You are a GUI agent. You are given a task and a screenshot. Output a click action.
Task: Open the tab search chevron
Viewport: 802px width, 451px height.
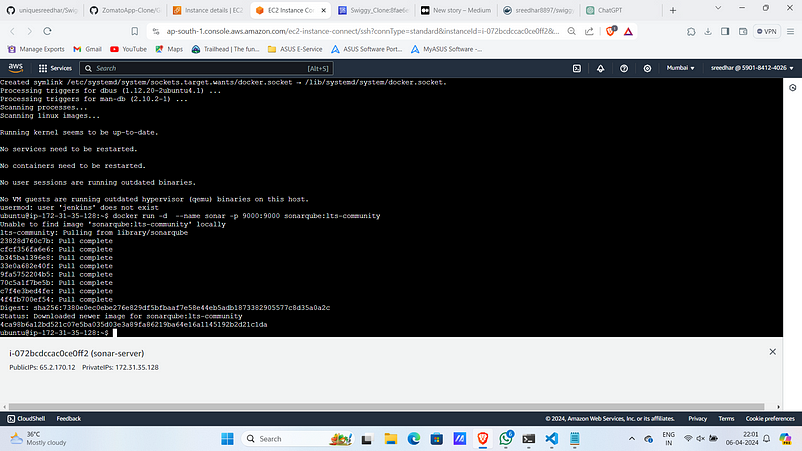click(718, 8)
